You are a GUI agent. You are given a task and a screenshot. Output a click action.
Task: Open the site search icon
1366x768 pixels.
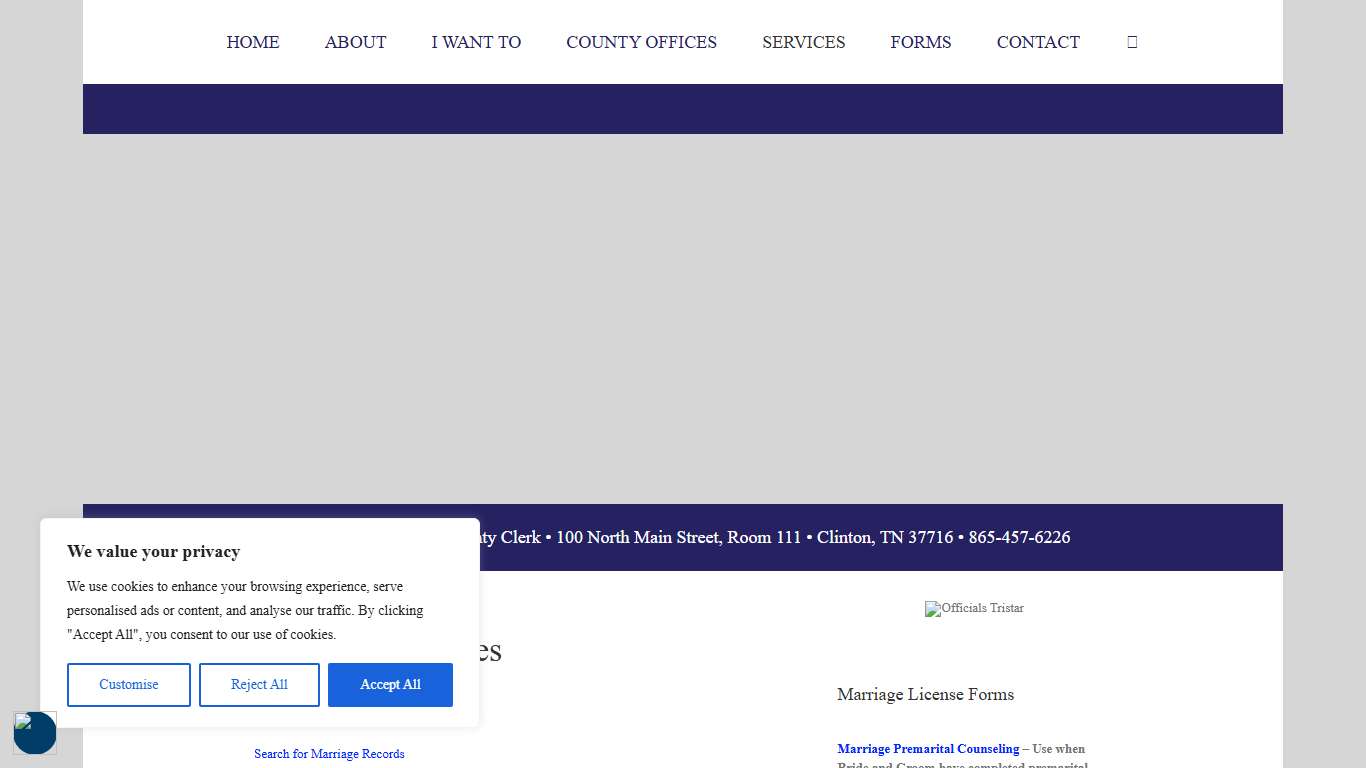point(1131,41)
